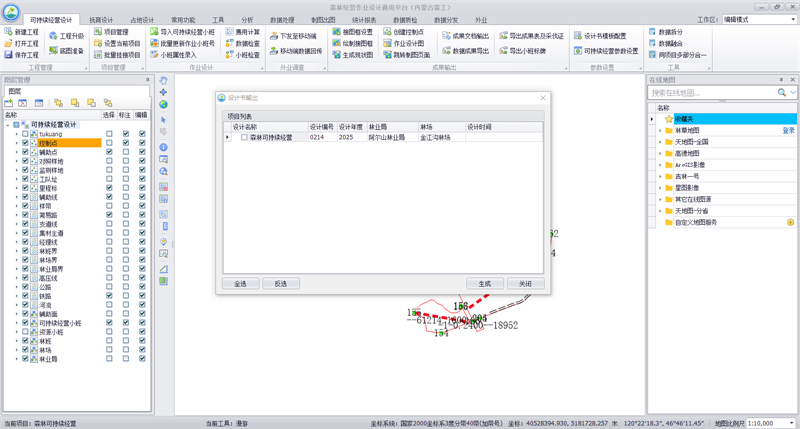Check the 森林可持续经营 row checkbox in dialog
800x429 pixels.
click(x=244, y=138)
